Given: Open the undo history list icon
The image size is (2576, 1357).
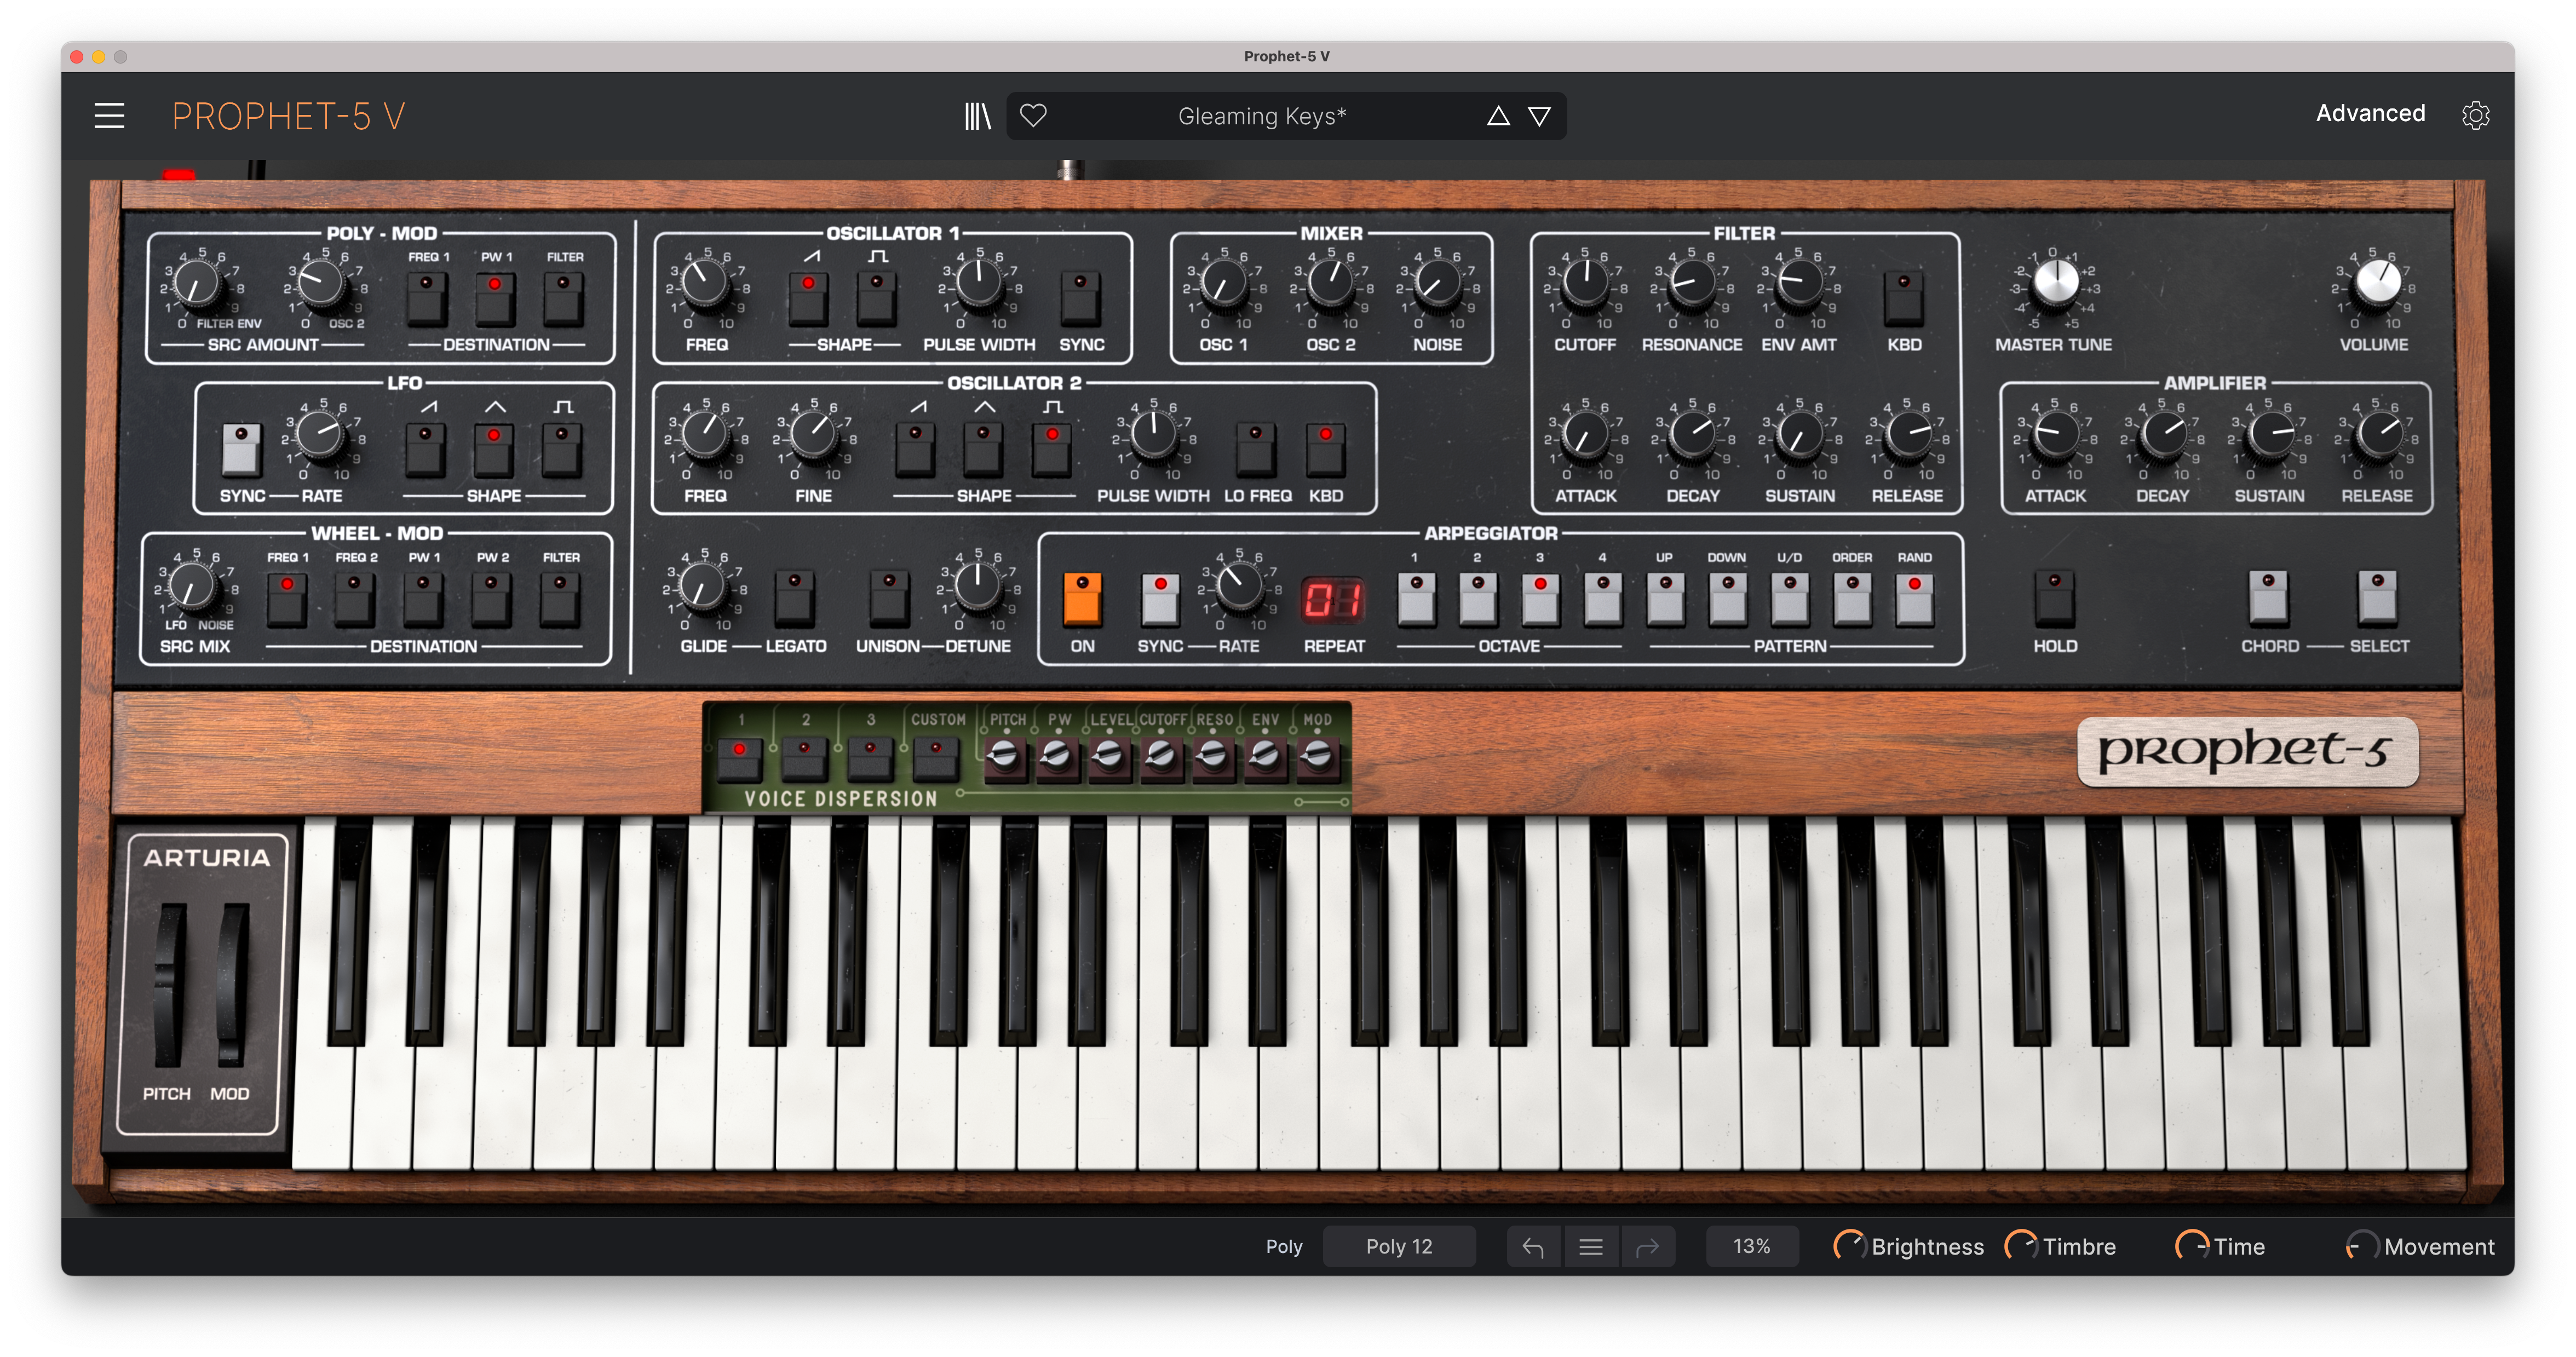Looking at the screenshot, I should click(1590, 1246).
